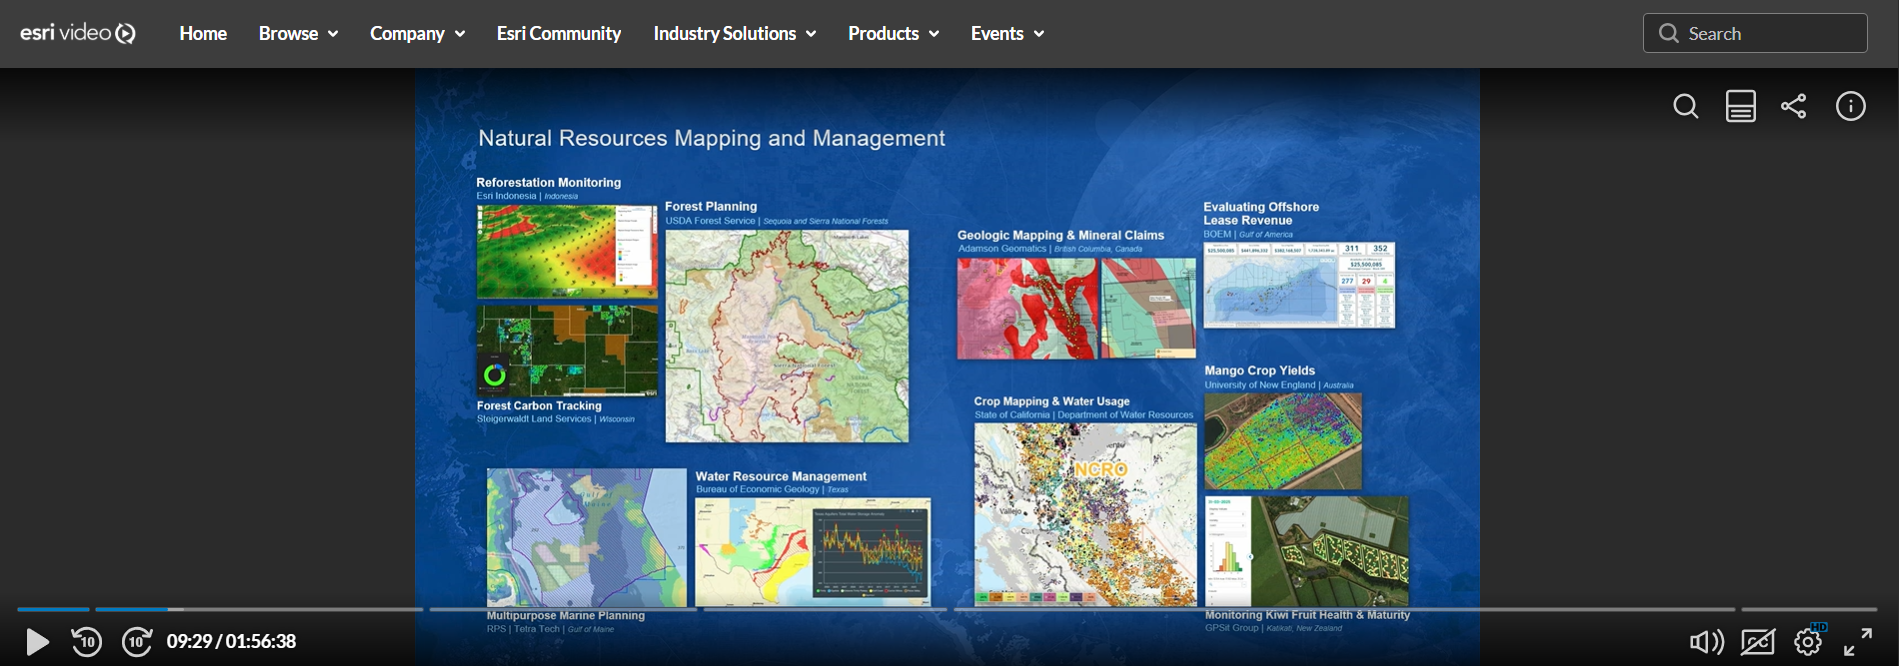Go to Home page

[x=203, y=33]
